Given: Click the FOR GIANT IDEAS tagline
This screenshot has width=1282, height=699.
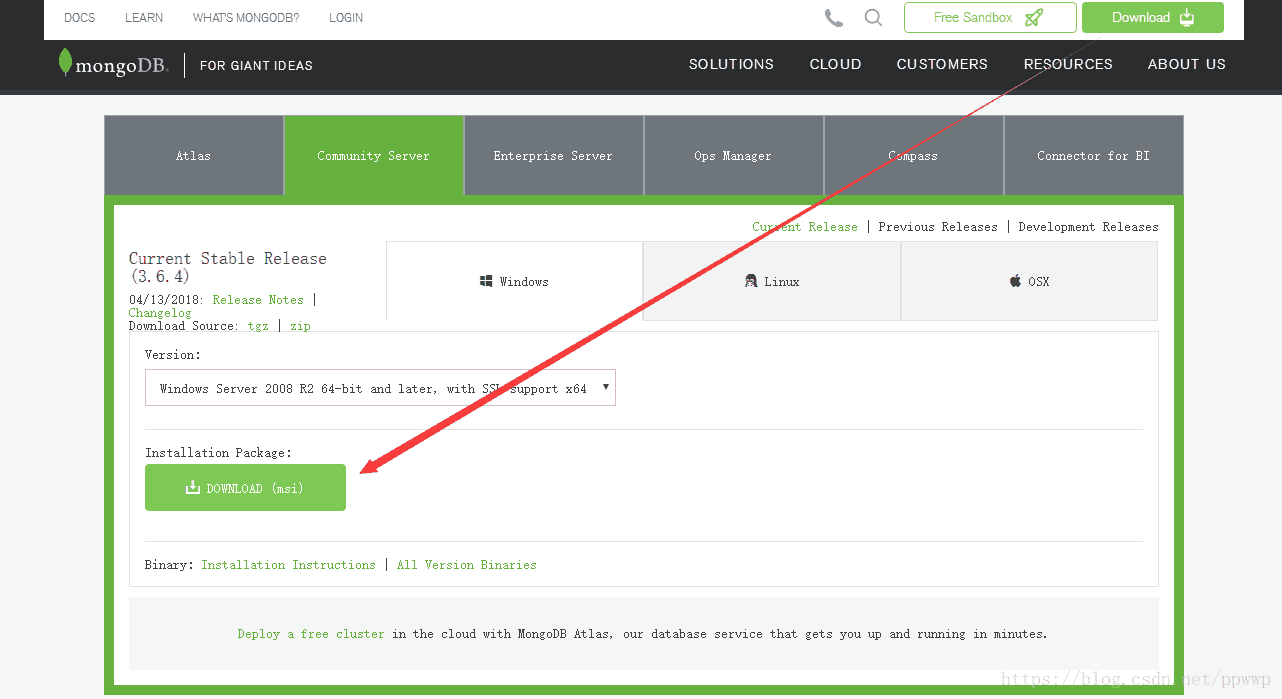Looking at the screenshot, I should (256, 65).
